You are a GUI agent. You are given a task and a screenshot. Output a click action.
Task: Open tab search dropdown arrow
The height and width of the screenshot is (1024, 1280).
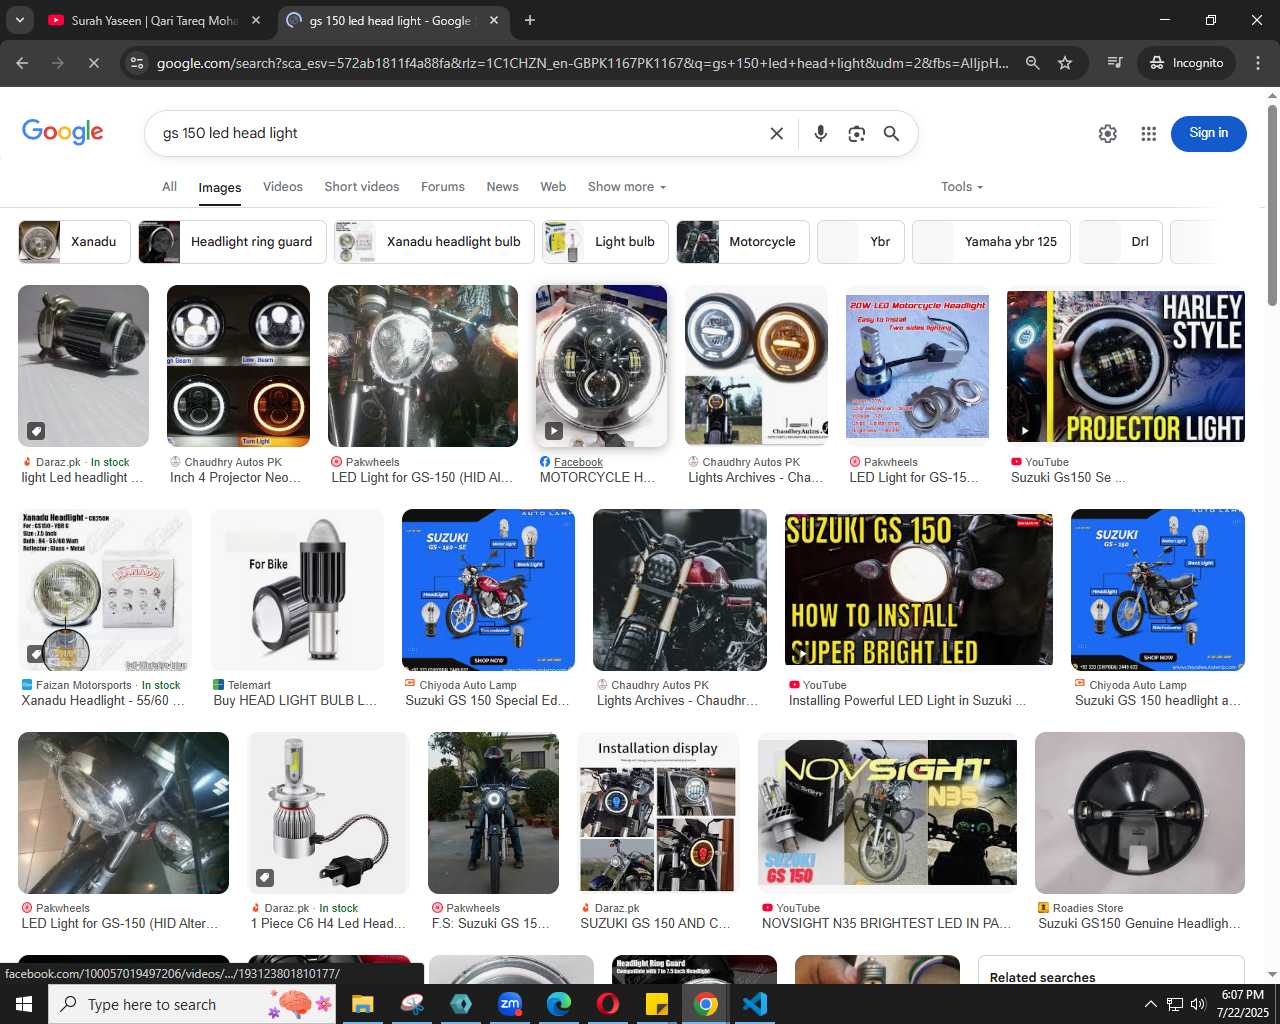click(19, 20)
